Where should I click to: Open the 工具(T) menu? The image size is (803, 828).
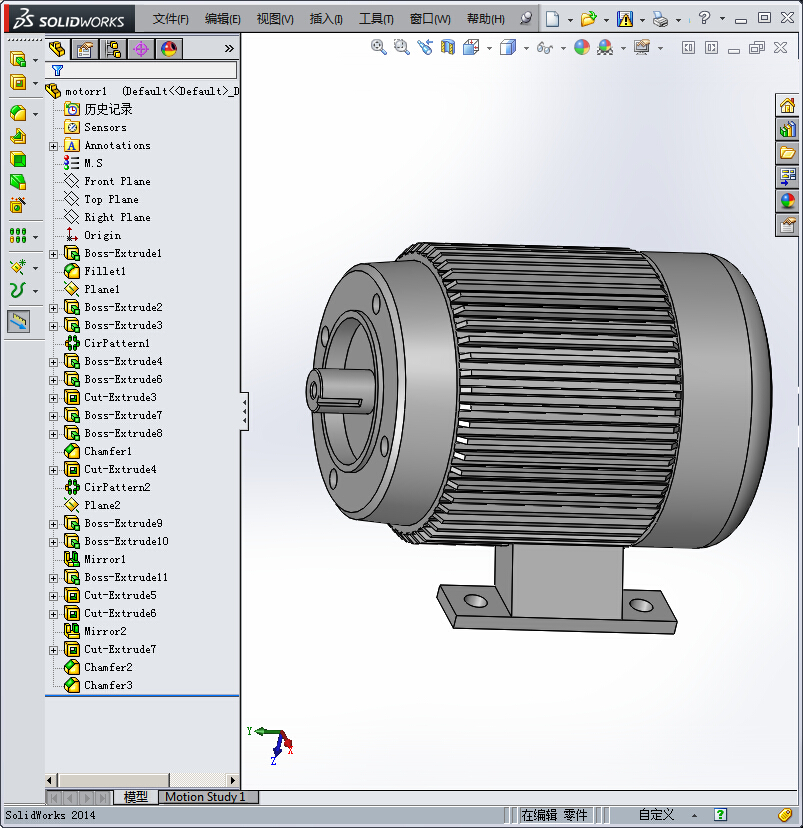pyautogui.click(x=376, y=19)
